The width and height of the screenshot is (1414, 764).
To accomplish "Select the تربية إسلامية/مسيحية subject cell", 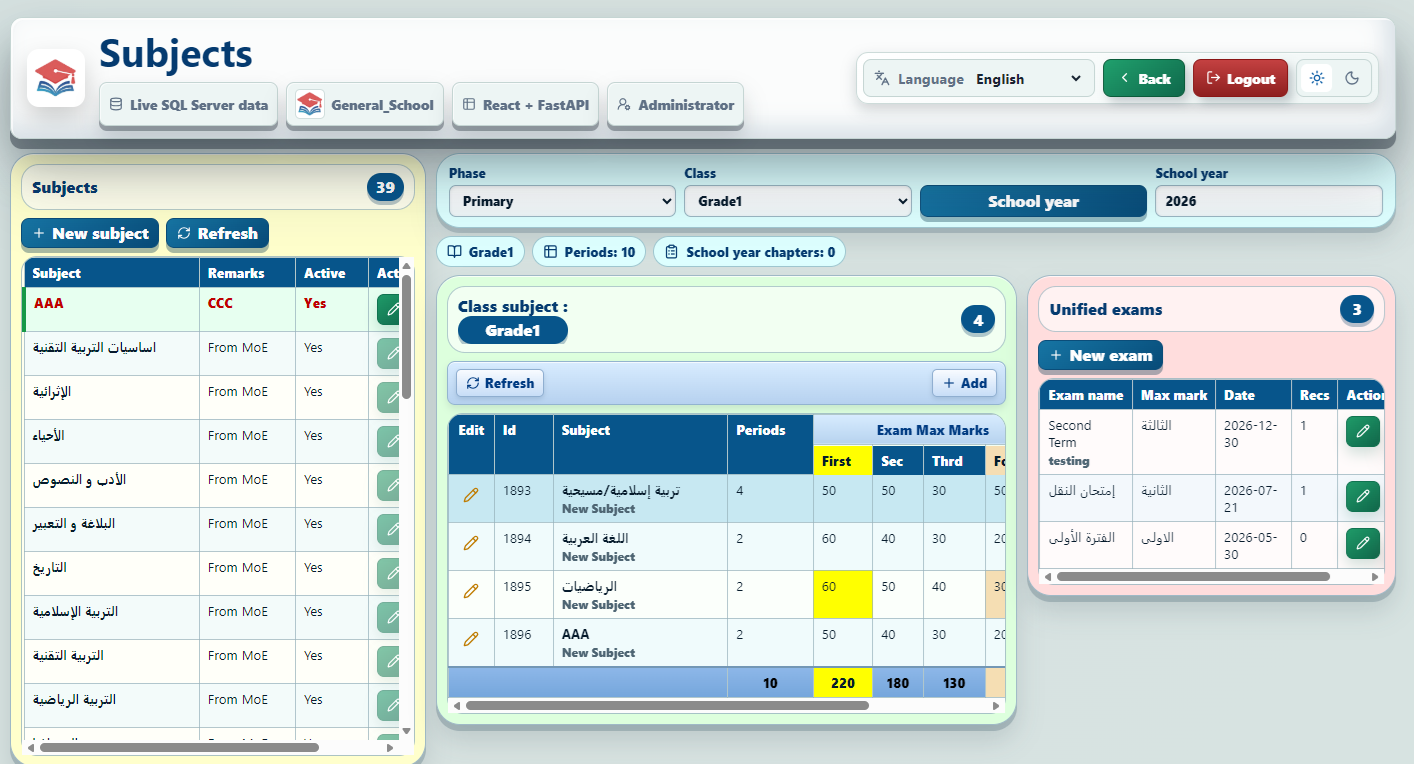I will tap(640, 499).
